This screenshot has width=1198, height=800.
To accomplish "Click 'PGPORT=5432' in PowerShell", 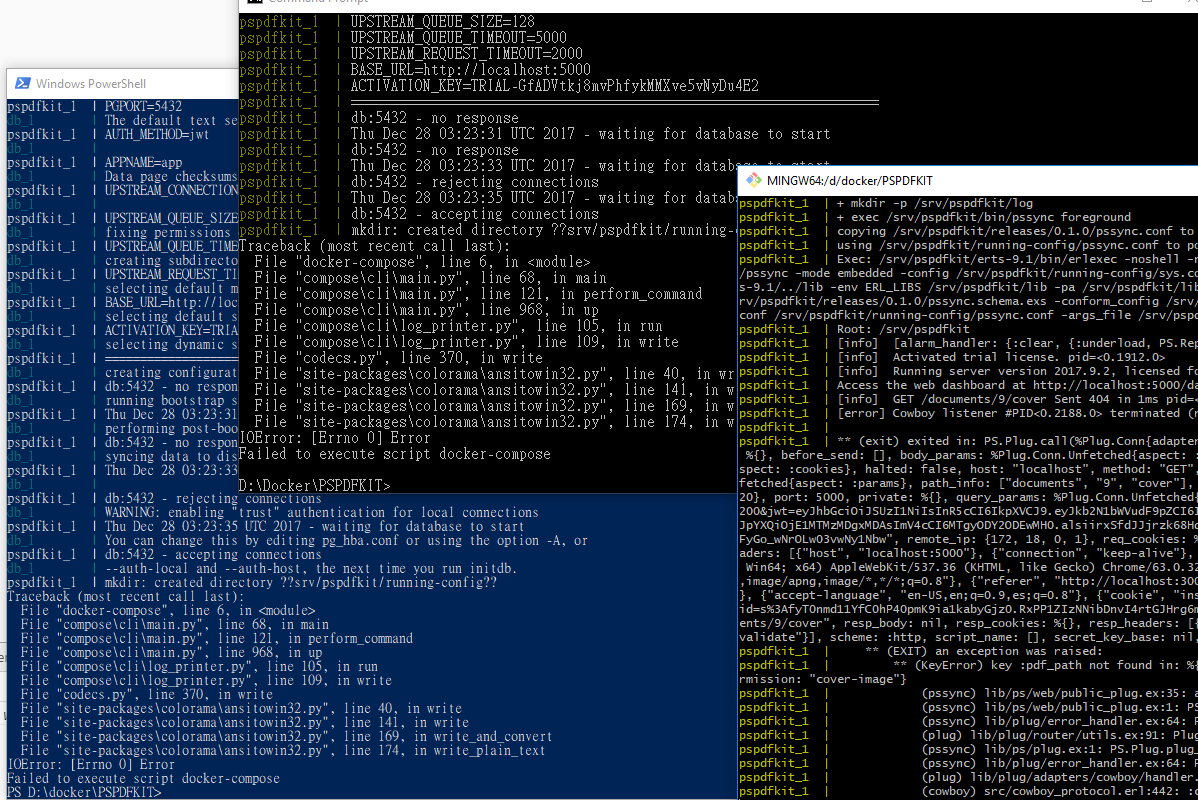I will coord(143,107).
